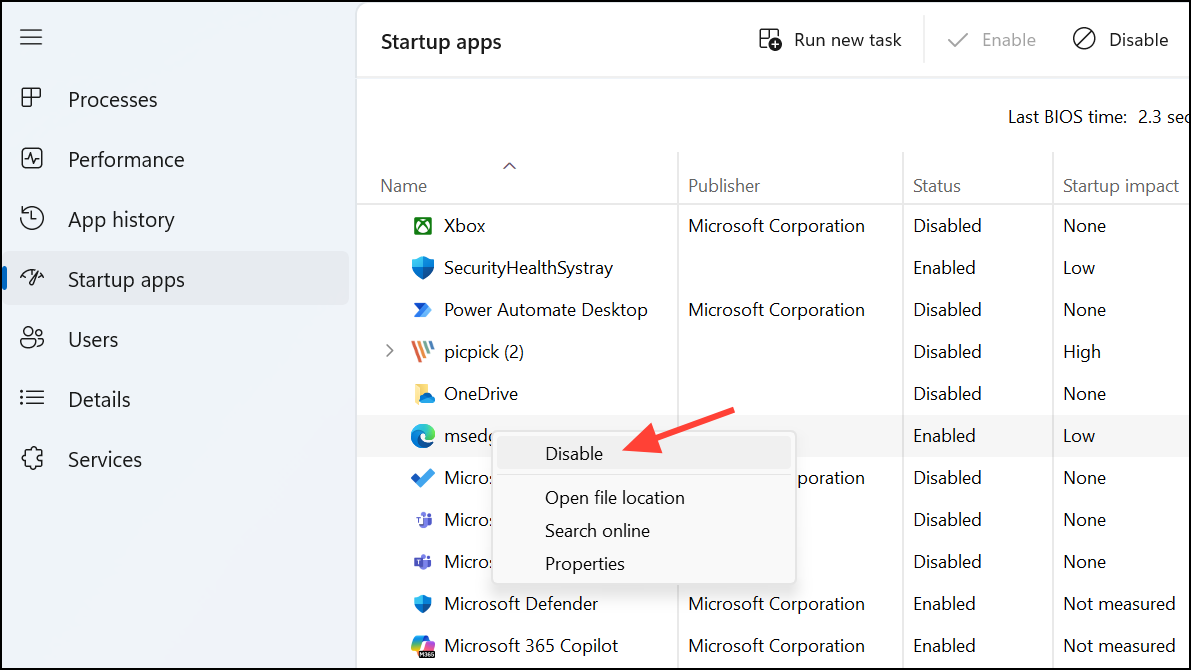Click the Microsoft 365 Copilot icon
The height and width of the screenshot is (670, 1191).
click(422, 645)
